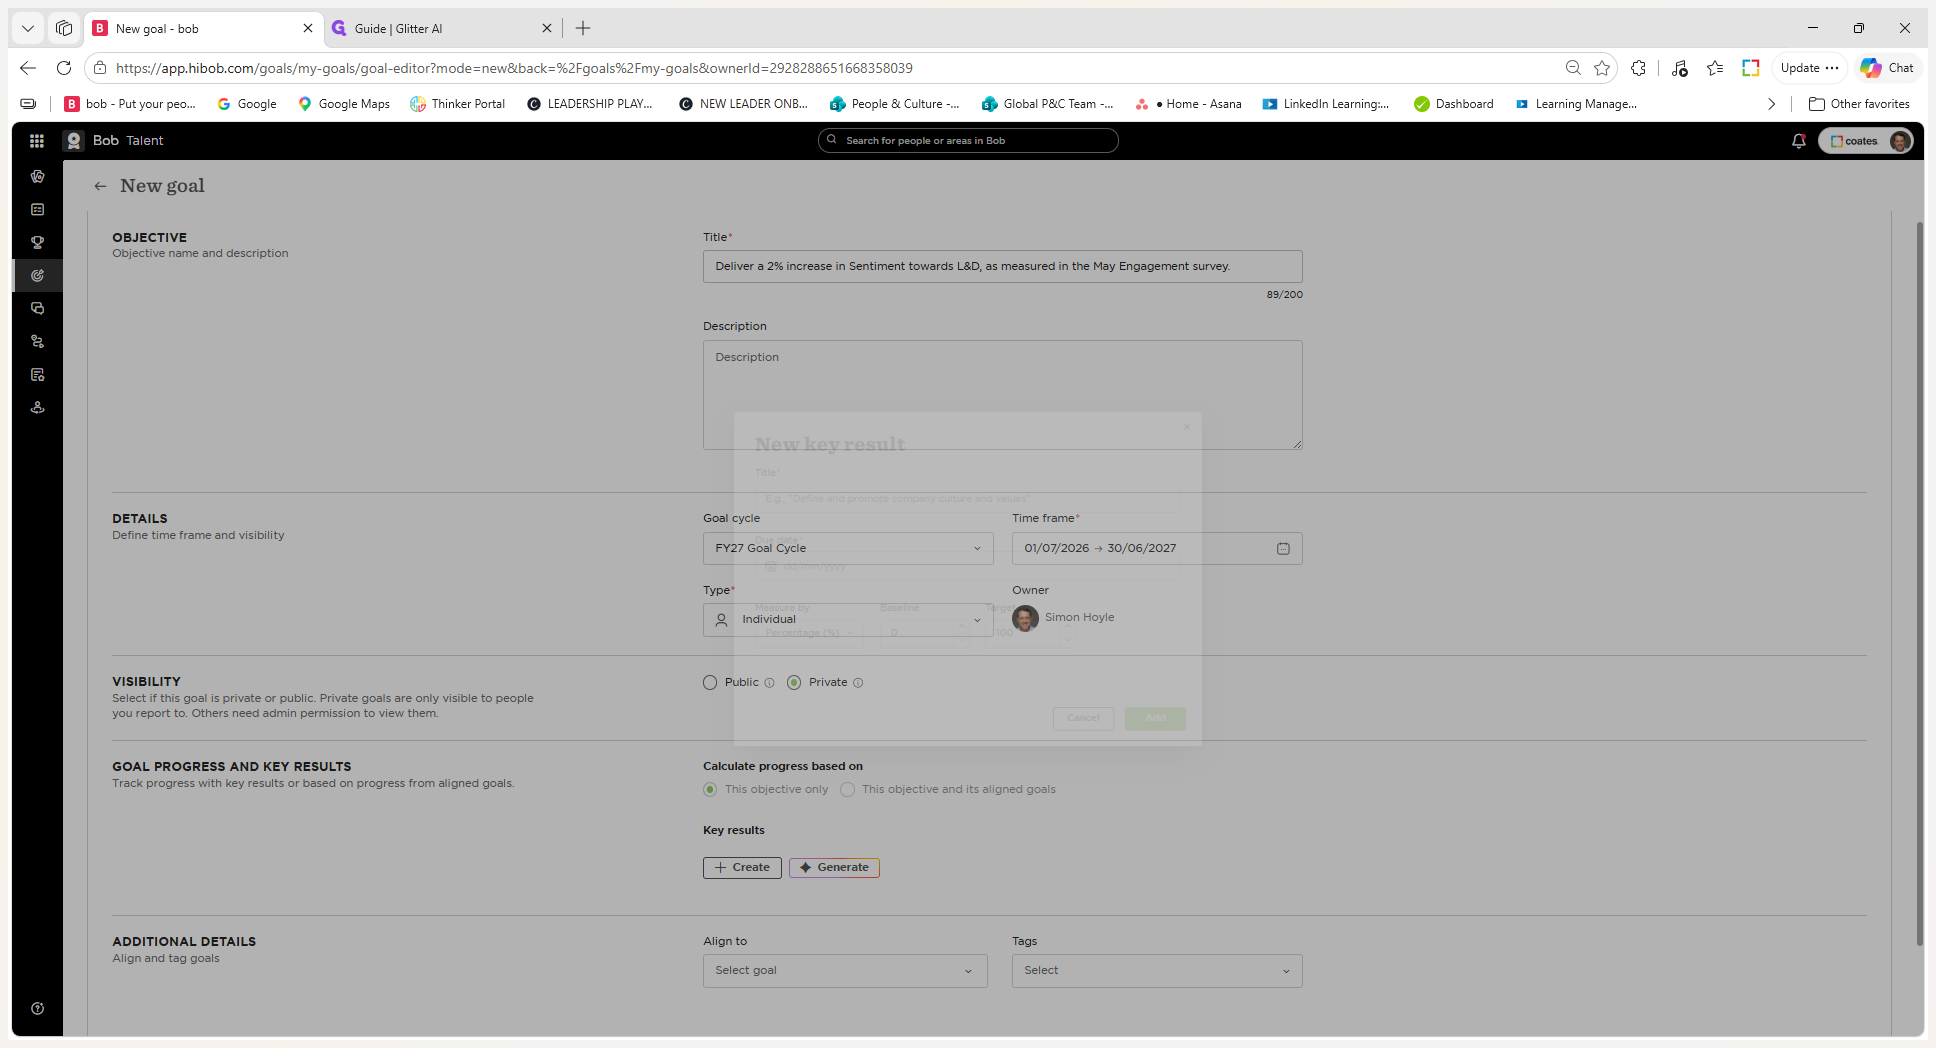
Task: Show more favorites bar chevron
Action: [x=1771, y=104]
